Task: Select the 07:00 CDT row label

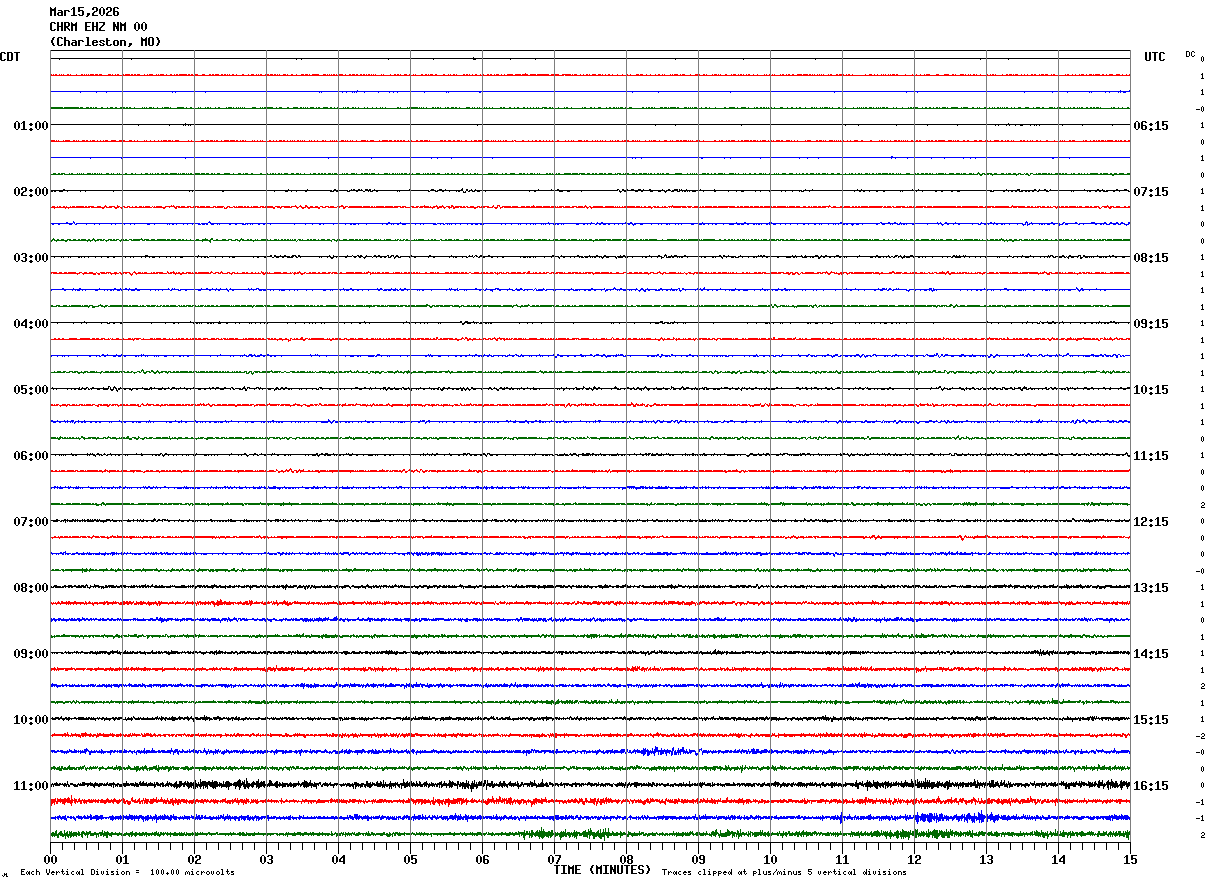Action: [x=31, y=522]
